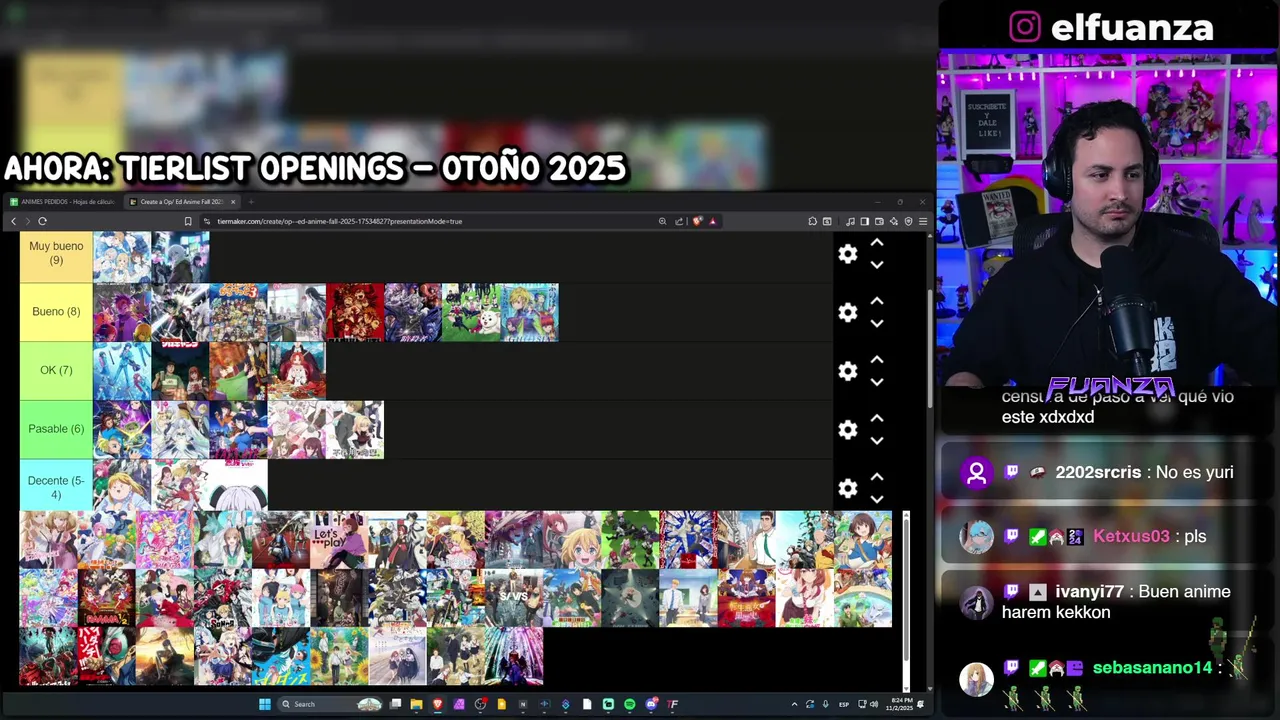Click the page vertical scrollbar
This screenshot has height=720, width=1280.
coord(930,350)
